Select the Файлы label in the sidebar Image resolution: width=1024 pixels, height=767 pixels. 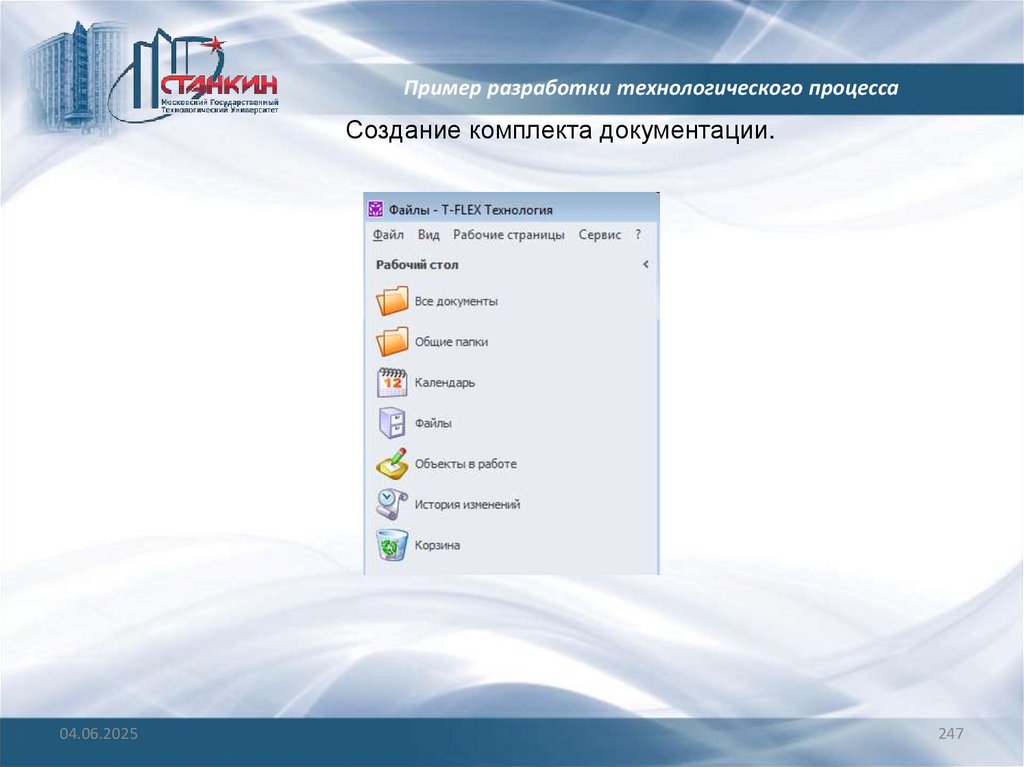(433, 423)
